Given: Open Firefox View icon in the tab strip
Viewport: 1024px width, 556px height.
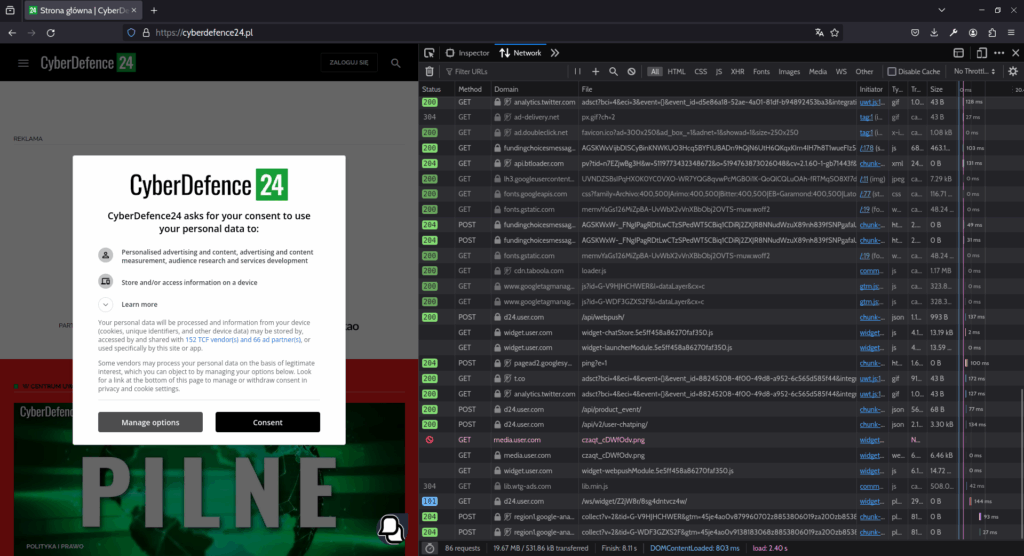Looking at the screenshot, I should [x=10, y=10].
